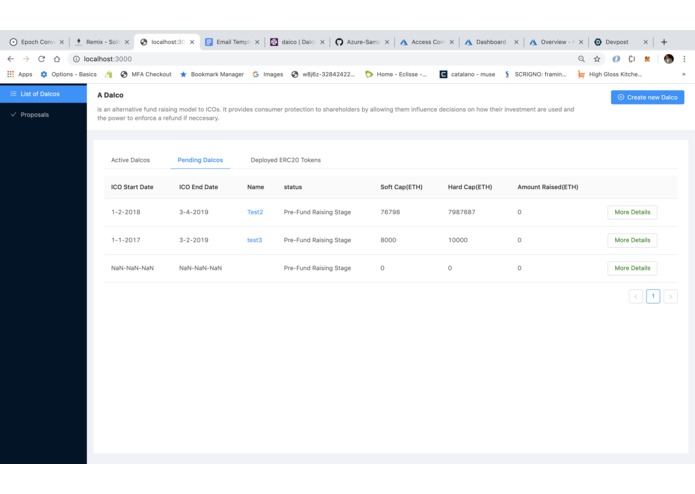Click Create new Daico button
Image resolution: width=695 pixels, height=494 pixels.
(647, 97)
